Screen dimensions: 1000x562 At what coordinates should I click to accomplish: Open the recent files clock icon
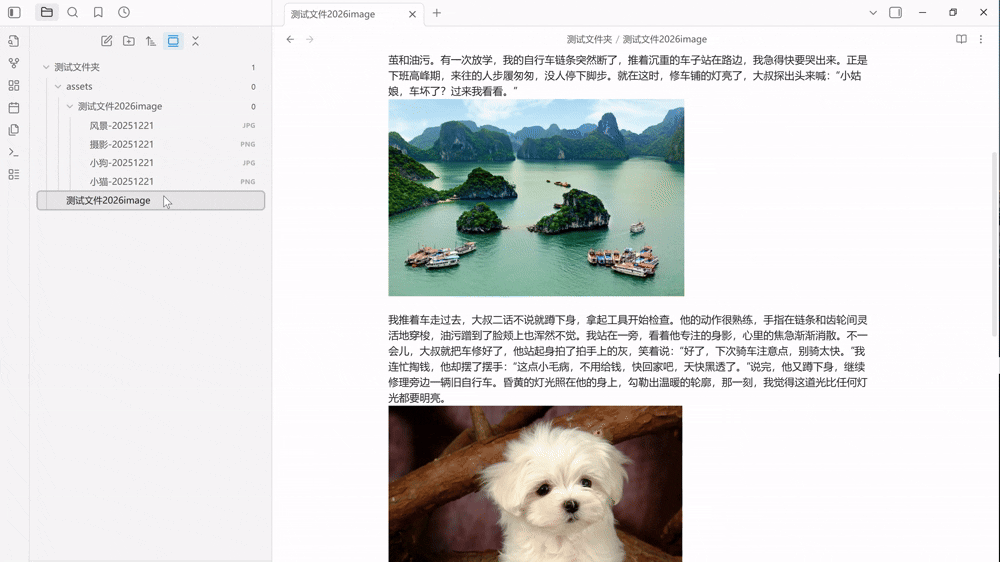124,12
